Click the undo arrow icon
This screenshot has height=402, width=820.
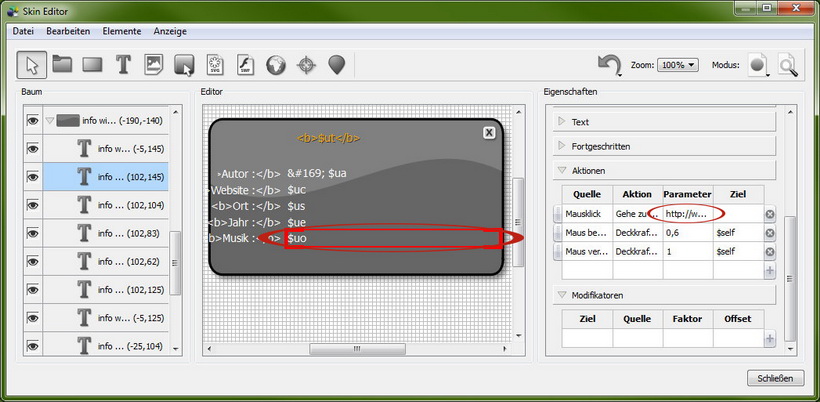tap(609, 65)
